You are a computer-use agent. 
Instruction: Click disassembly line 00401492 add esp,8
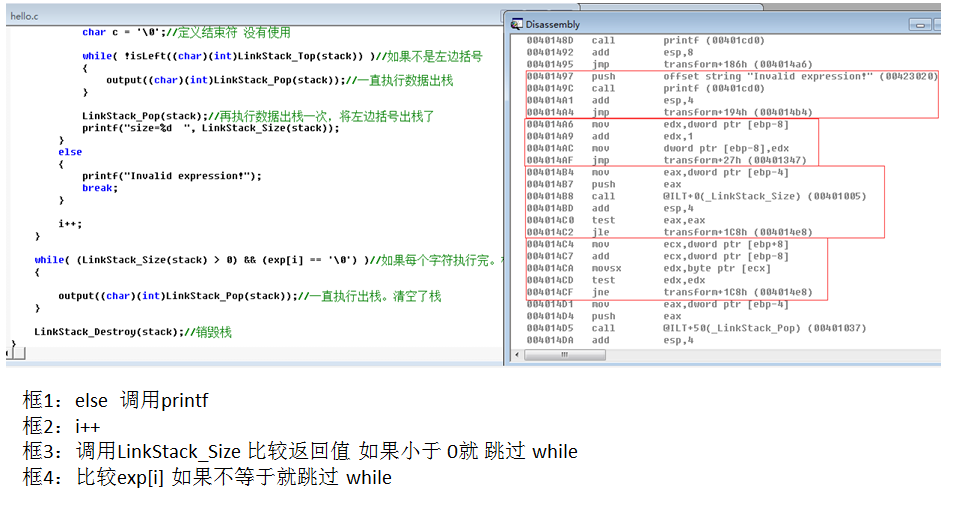tap(610, 53)
